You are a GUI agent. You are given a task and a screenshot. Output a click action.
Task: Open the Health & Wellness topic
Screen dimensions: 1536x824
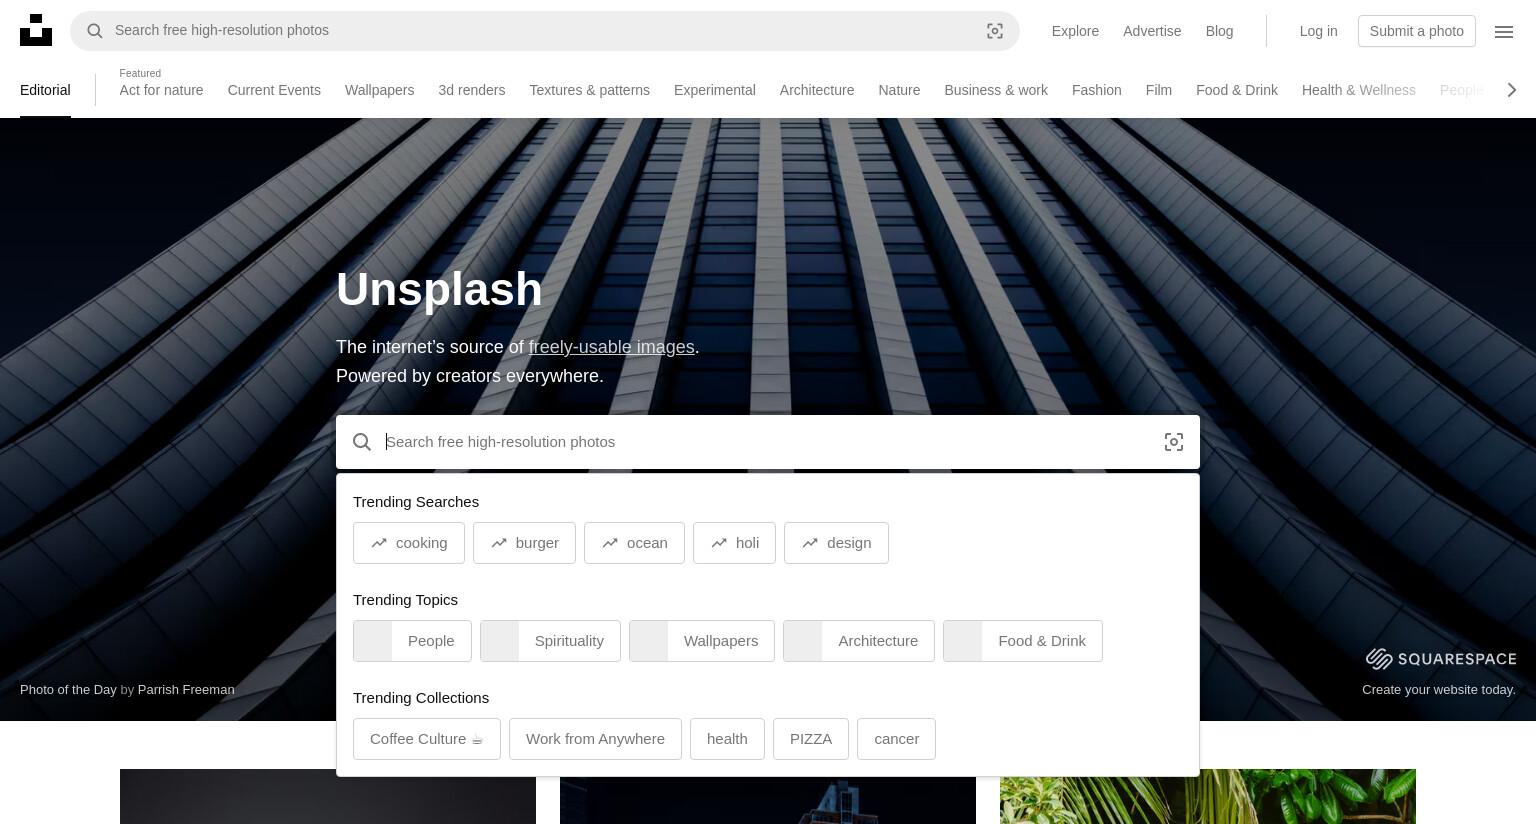[1358, 90]
